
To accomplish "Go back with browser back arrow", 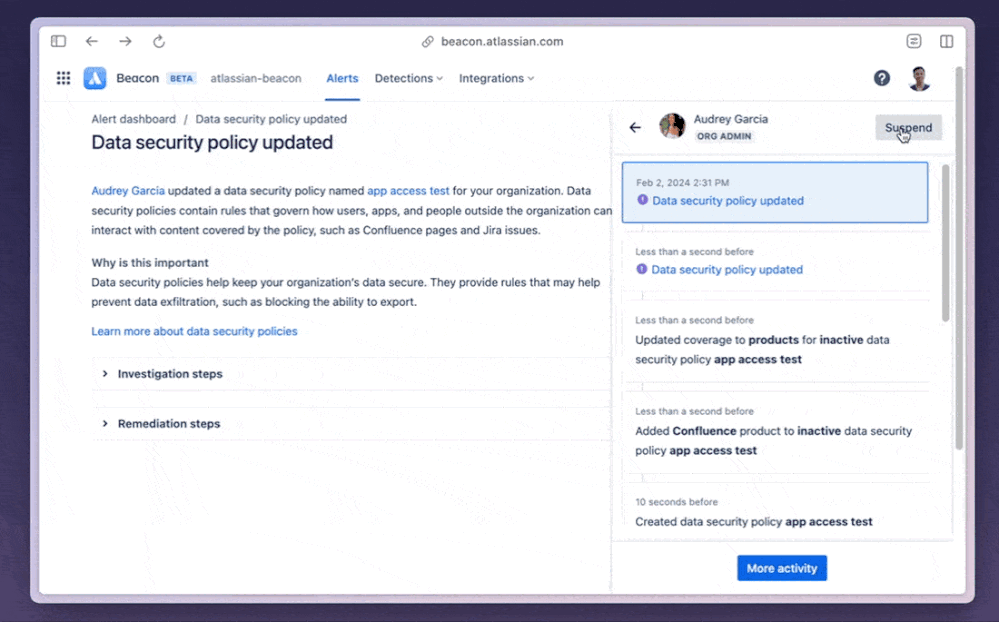I will [92, 41].
